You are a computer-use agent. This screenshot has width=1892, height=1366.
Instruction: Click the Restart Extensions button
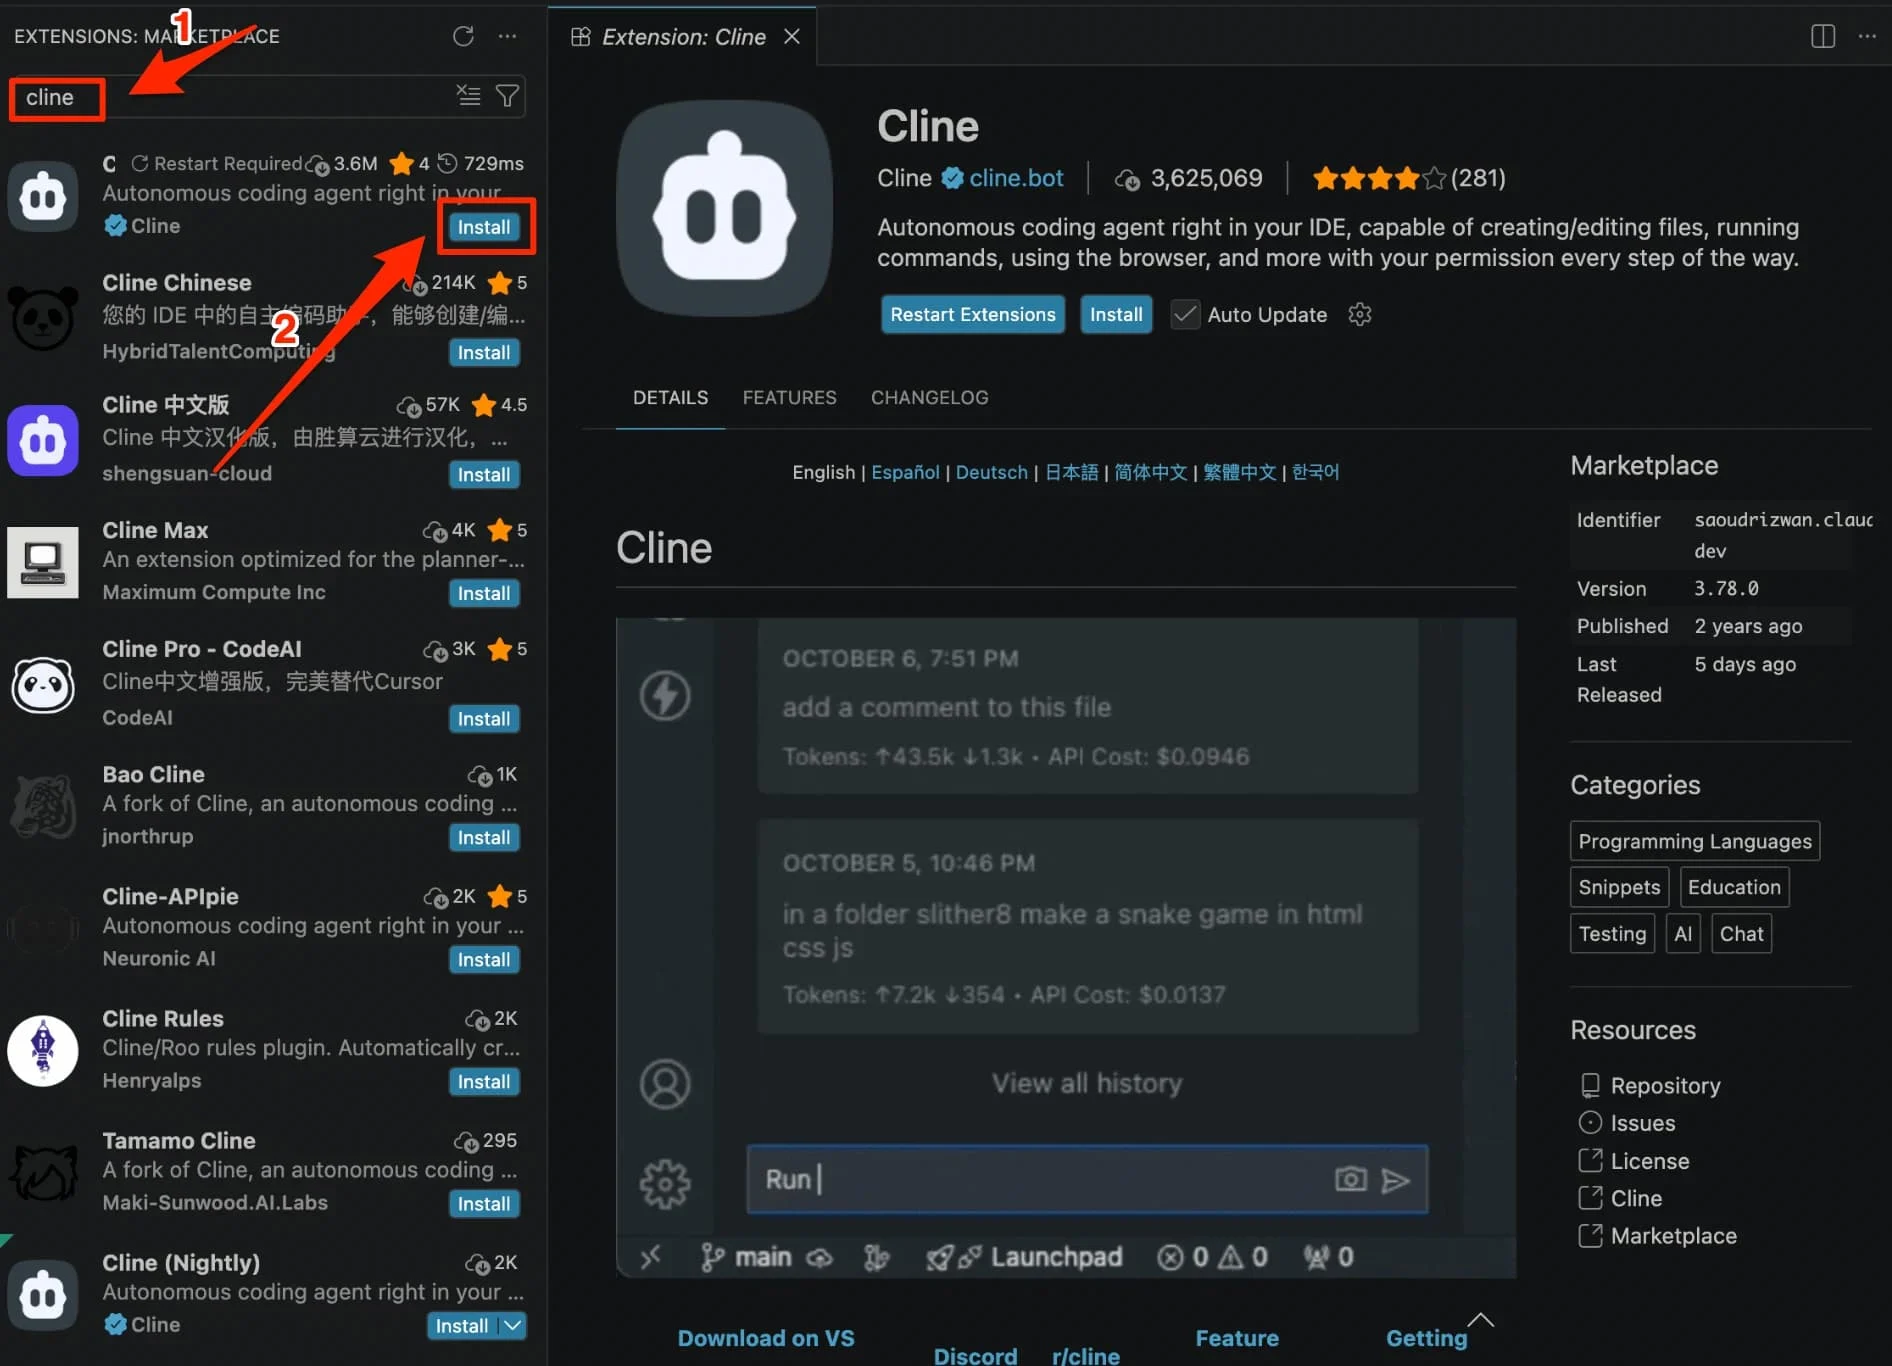point(972,314)
